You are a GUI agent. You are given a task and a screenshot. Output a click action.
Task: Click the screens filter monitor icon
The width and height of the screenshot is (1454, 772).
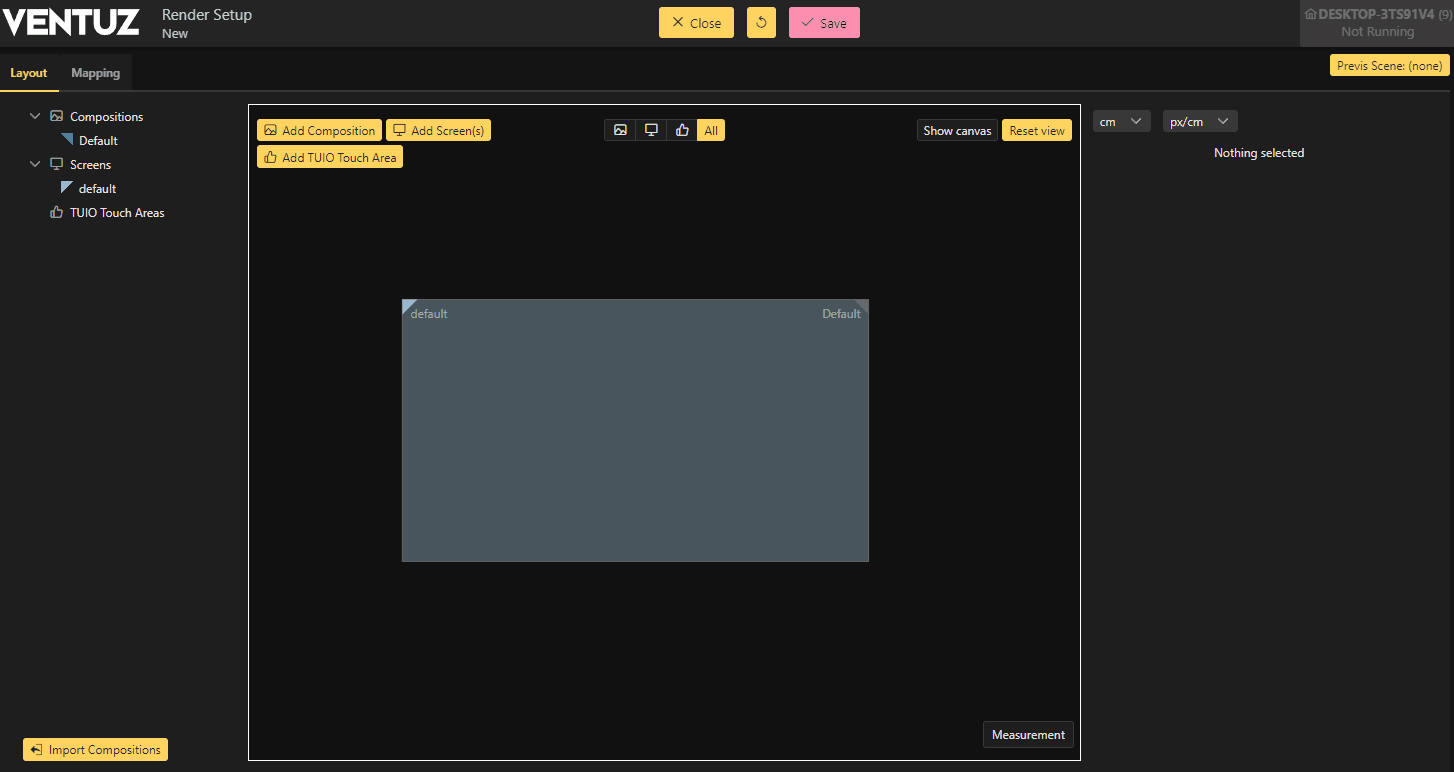(x=651, y=130)
